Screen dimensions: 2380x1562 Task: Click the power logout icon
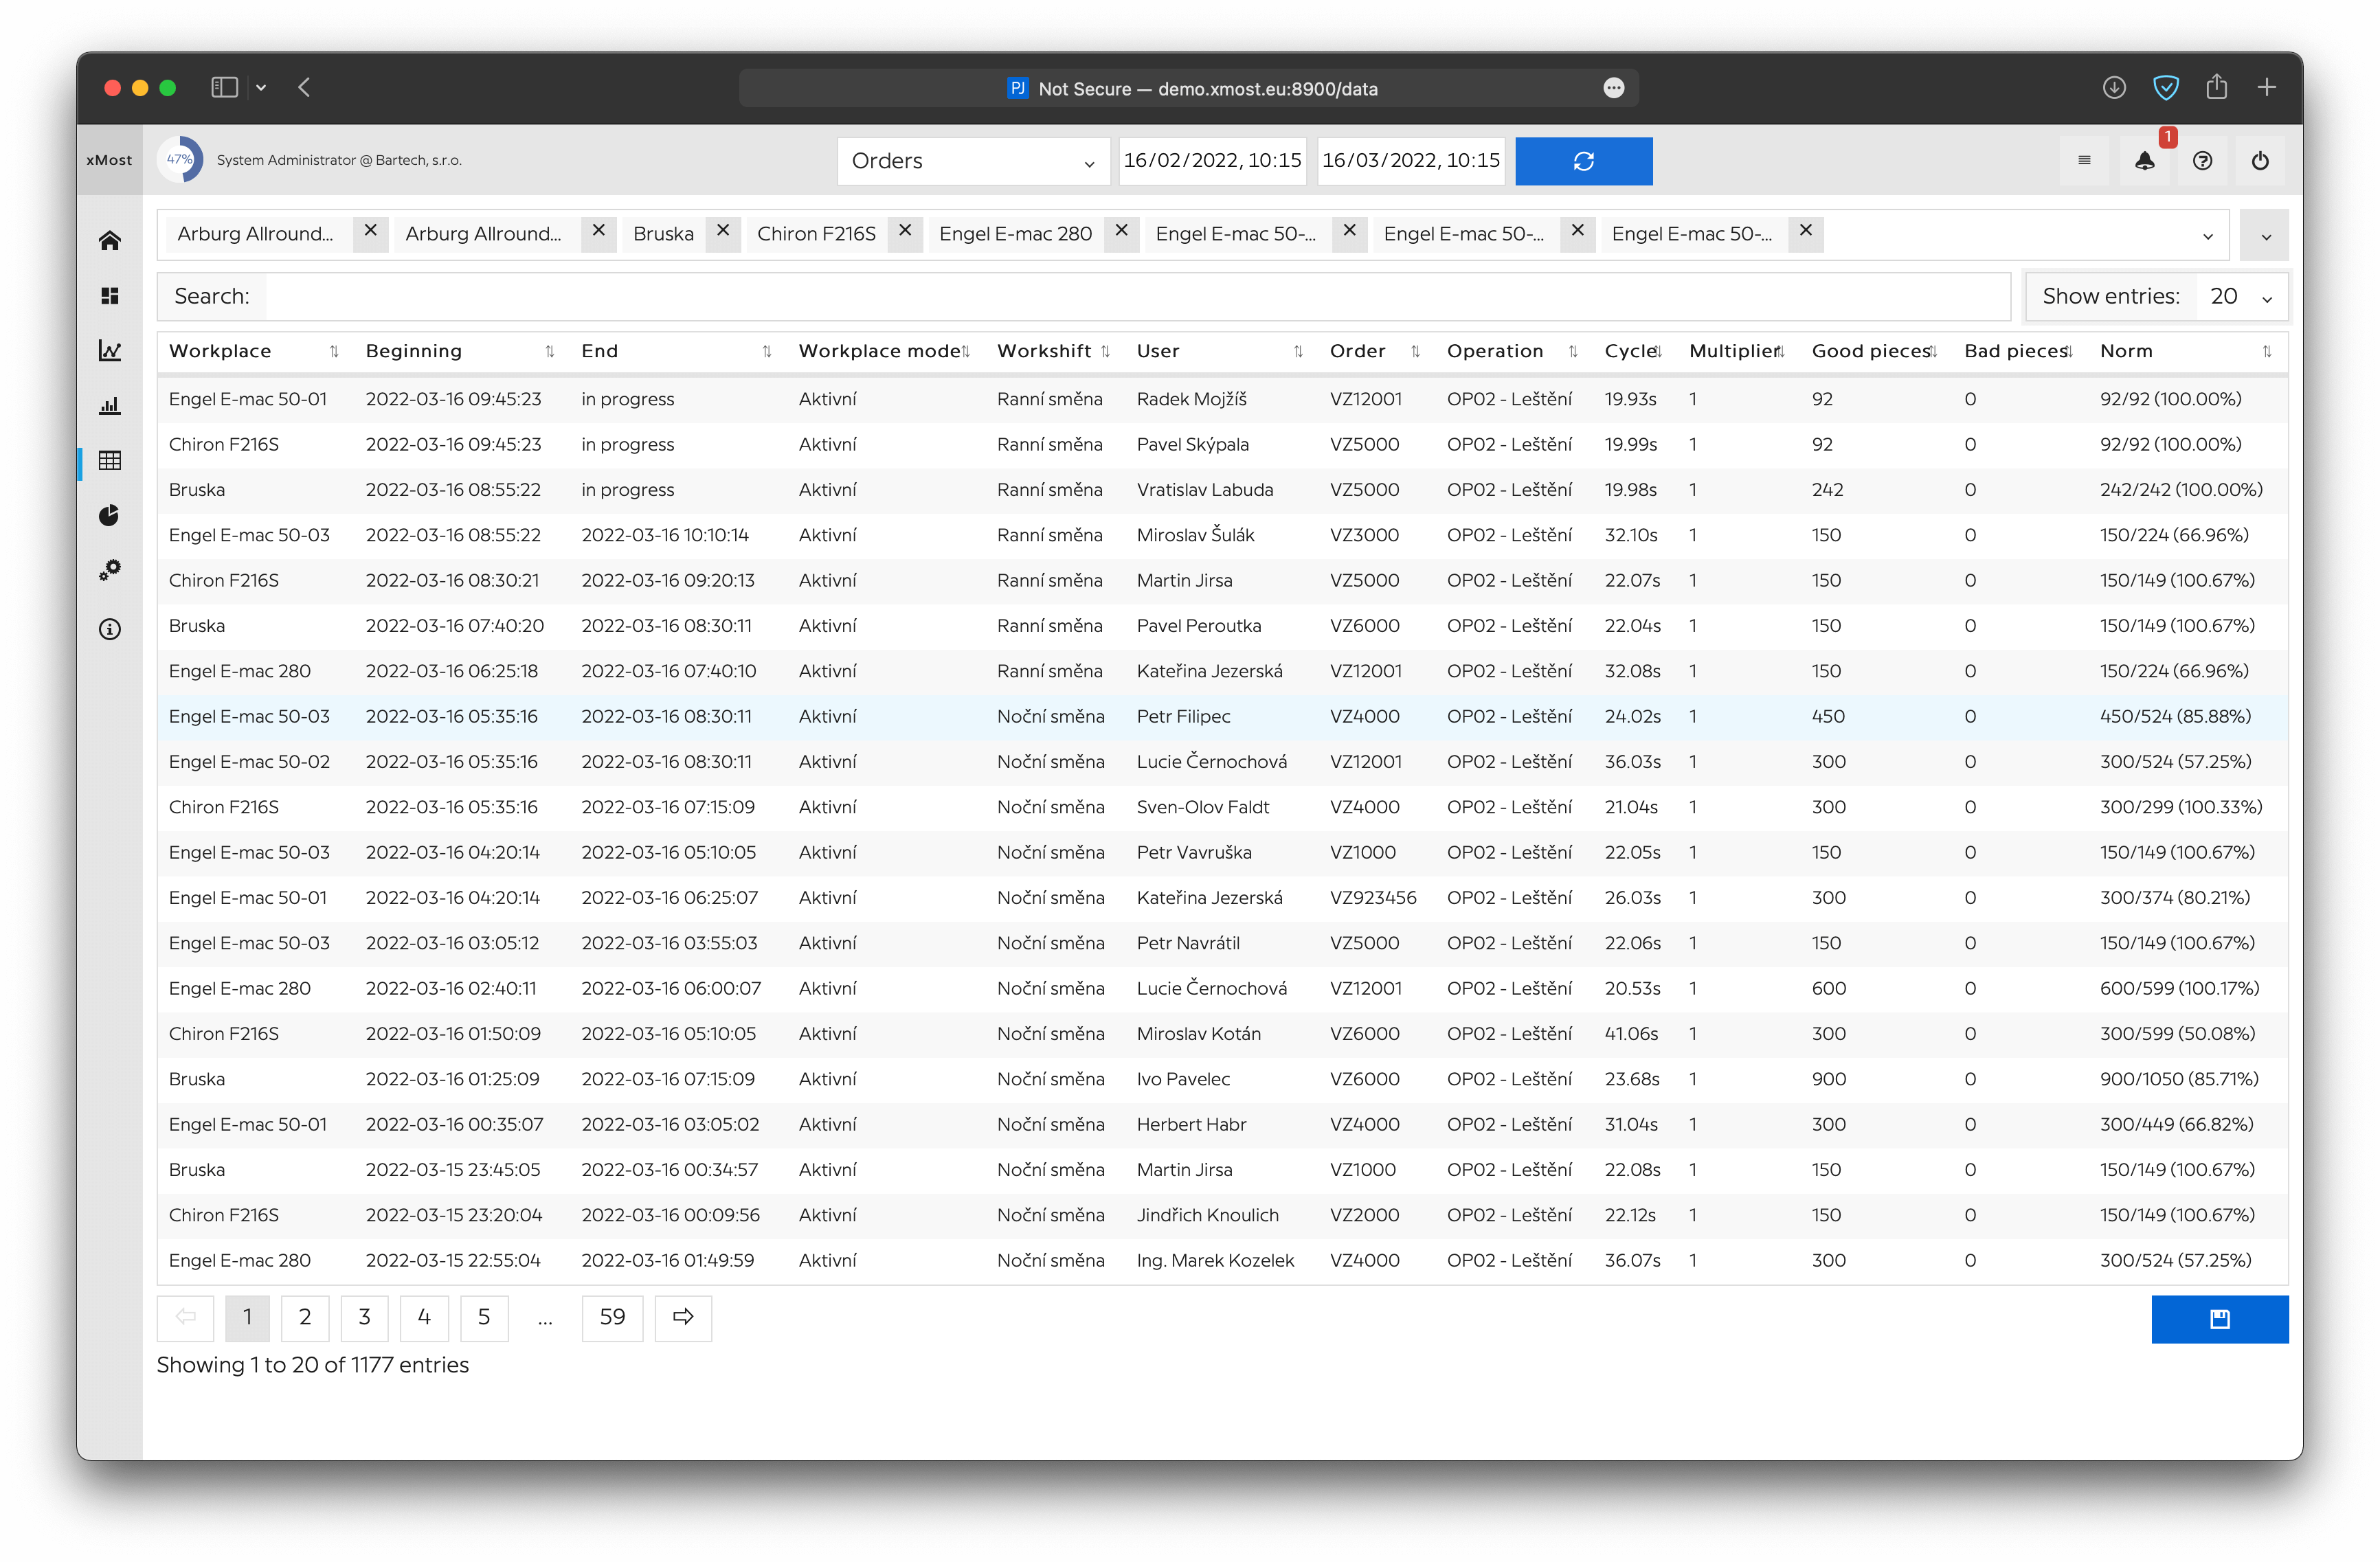tap(2260, 161)
